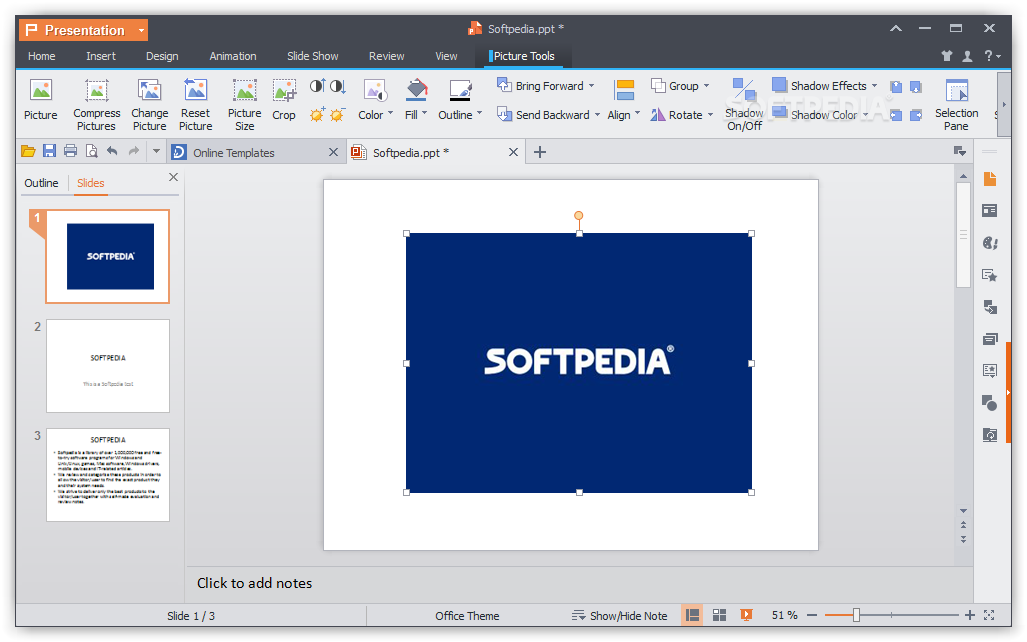1027x642 pixels.
Task: Click the zoom in plus button
Action: coord(970,615)
